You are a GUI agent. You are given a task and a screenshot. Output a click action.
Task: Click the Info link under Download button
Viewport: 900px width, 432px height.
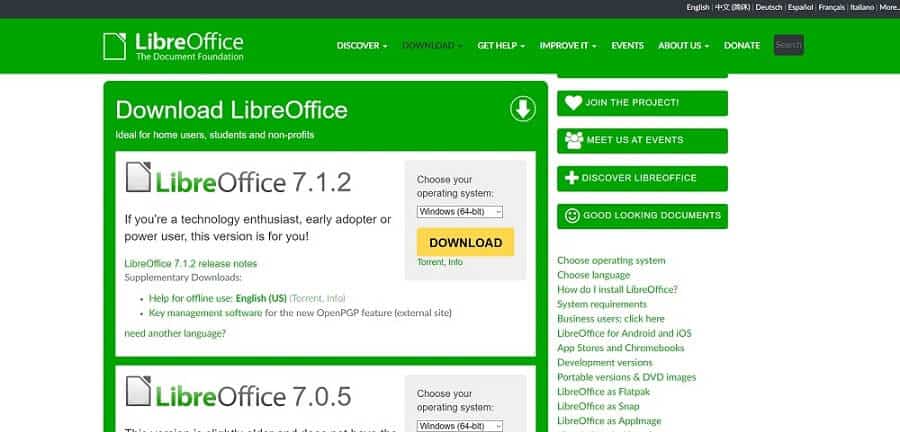[x=455, y=262]
